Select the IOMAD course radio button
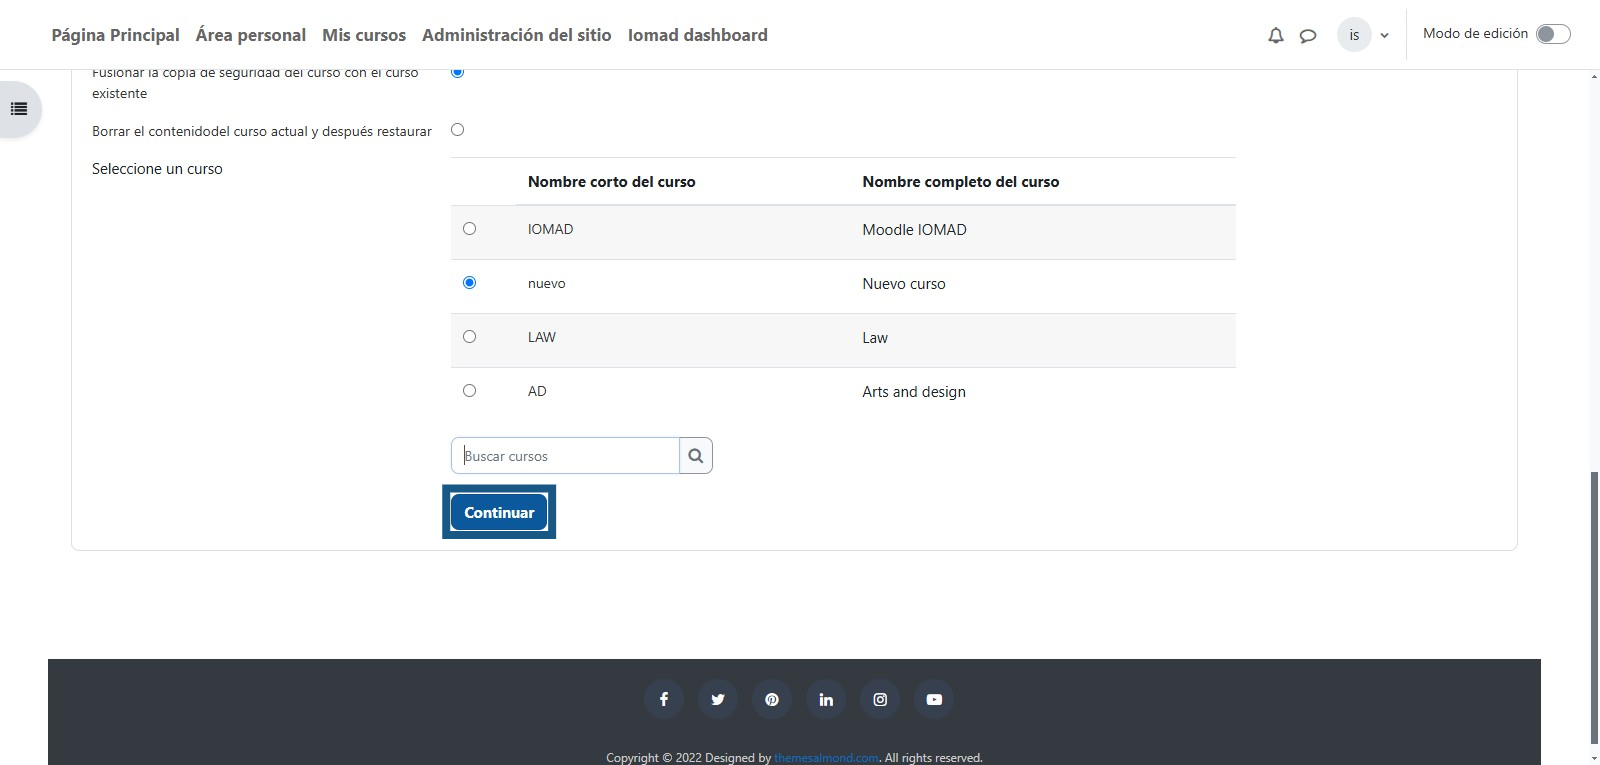This screenshot has width=1600, height=765. (x=469, y=229)
